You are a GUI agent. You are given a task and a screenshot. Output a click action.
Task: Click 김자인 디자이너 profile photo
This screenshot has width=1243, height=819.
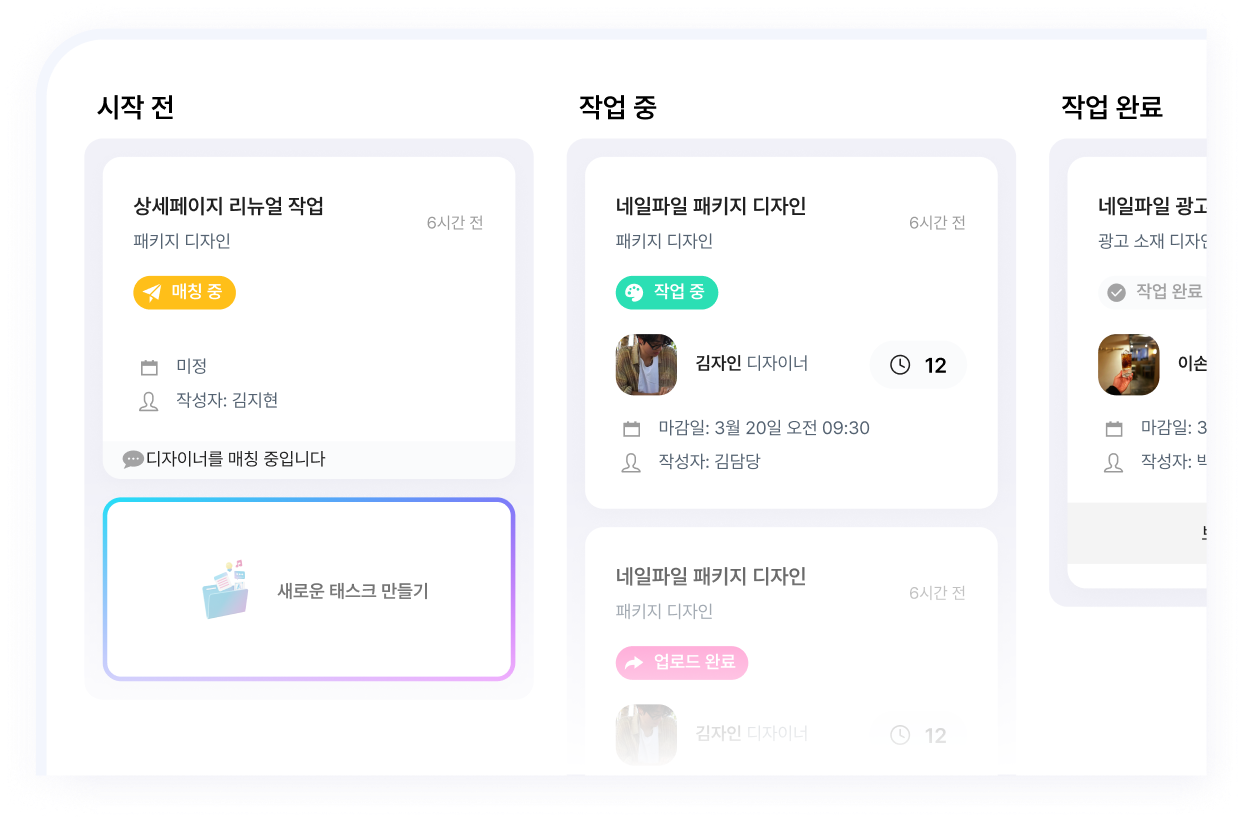646,365
